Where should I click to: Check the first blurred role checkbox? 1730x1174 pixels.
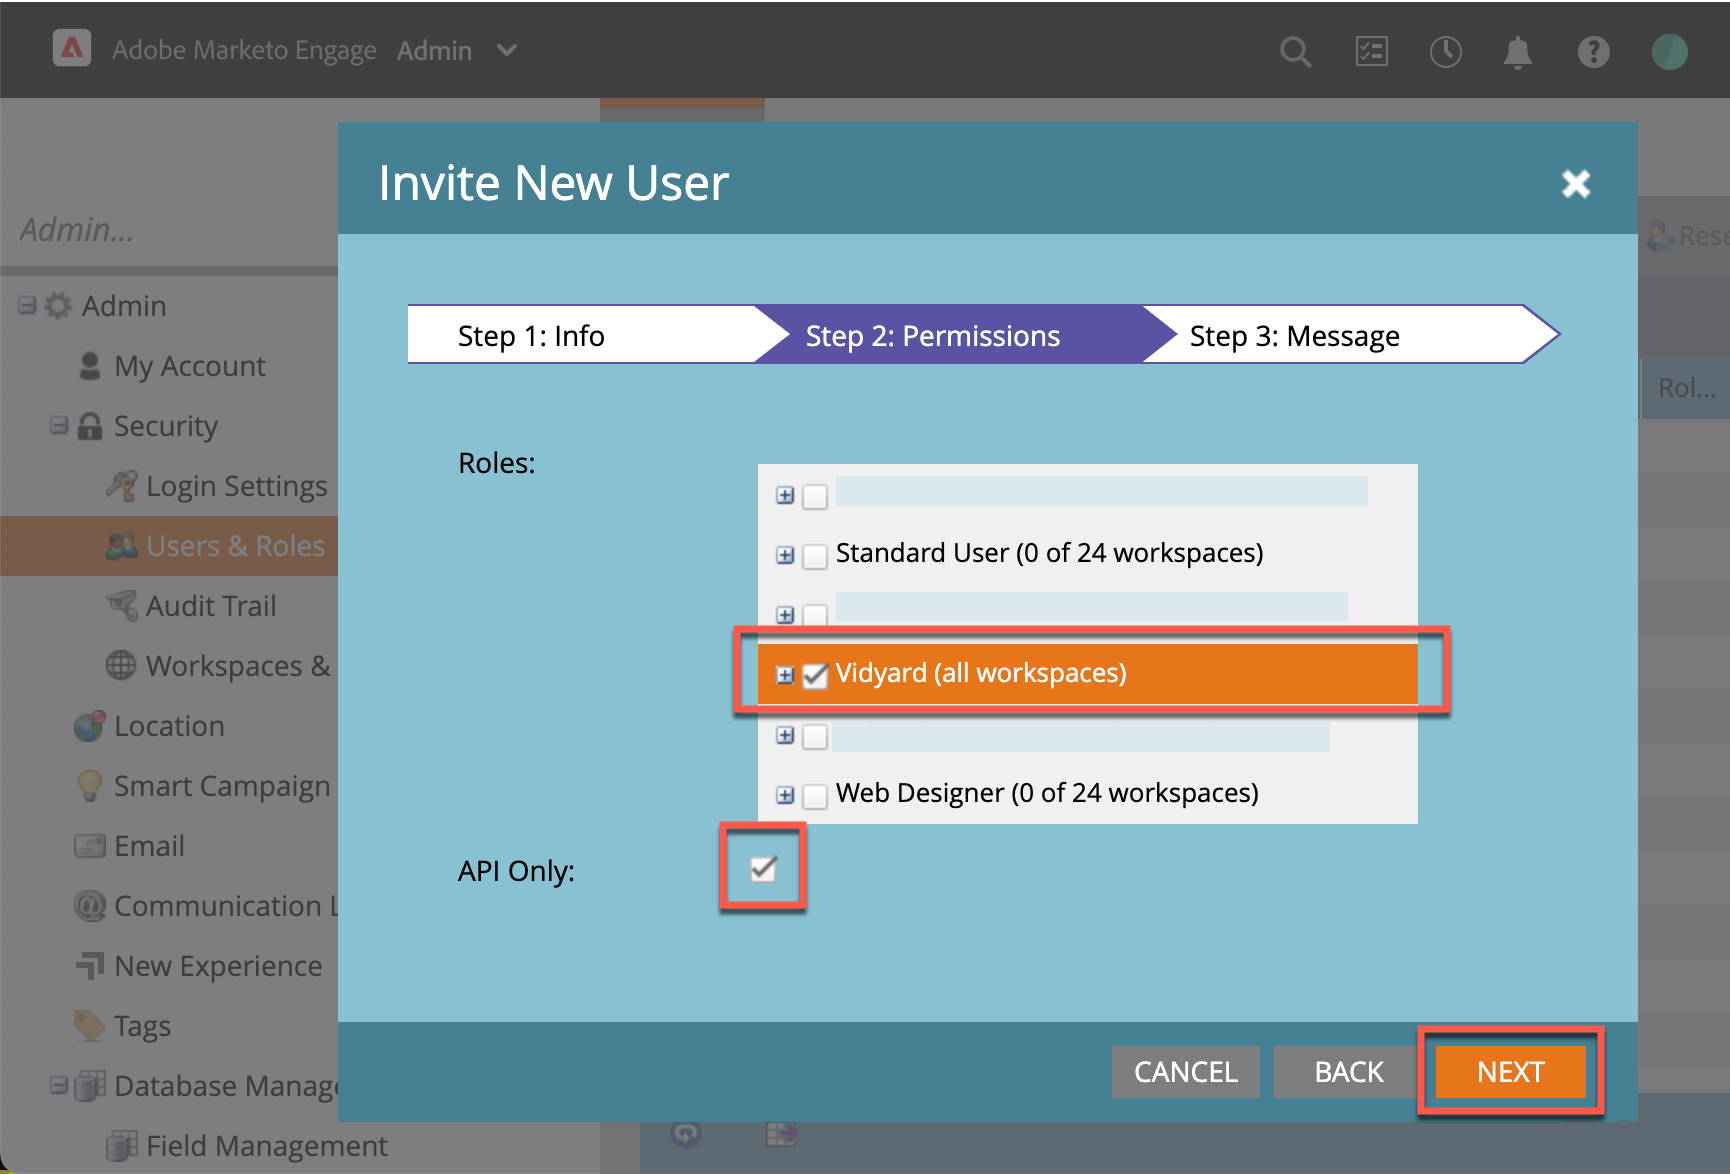(815, 496)
